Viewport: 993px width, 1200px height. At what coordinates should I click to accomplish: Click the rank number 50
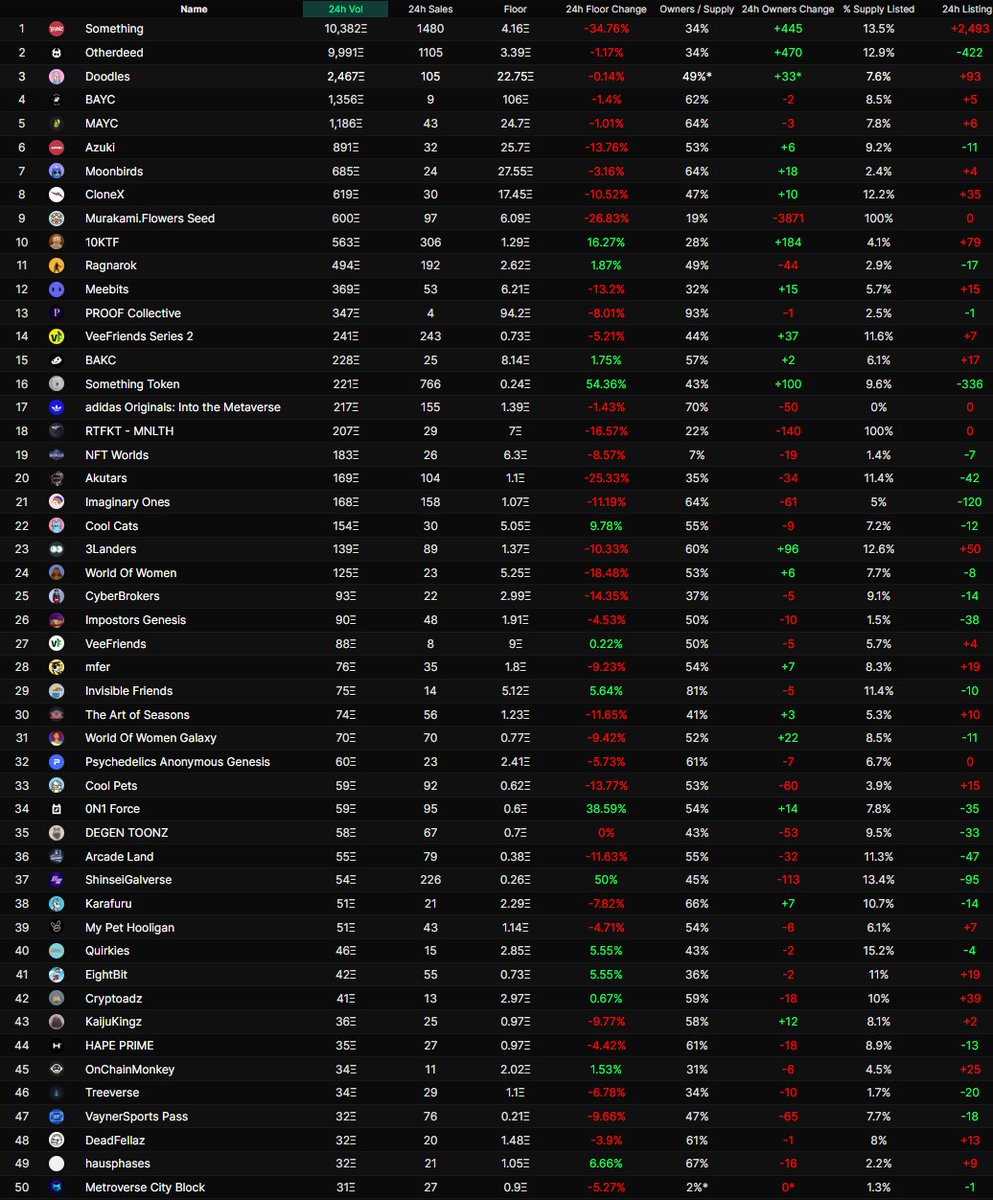(x=22, y=1188)
